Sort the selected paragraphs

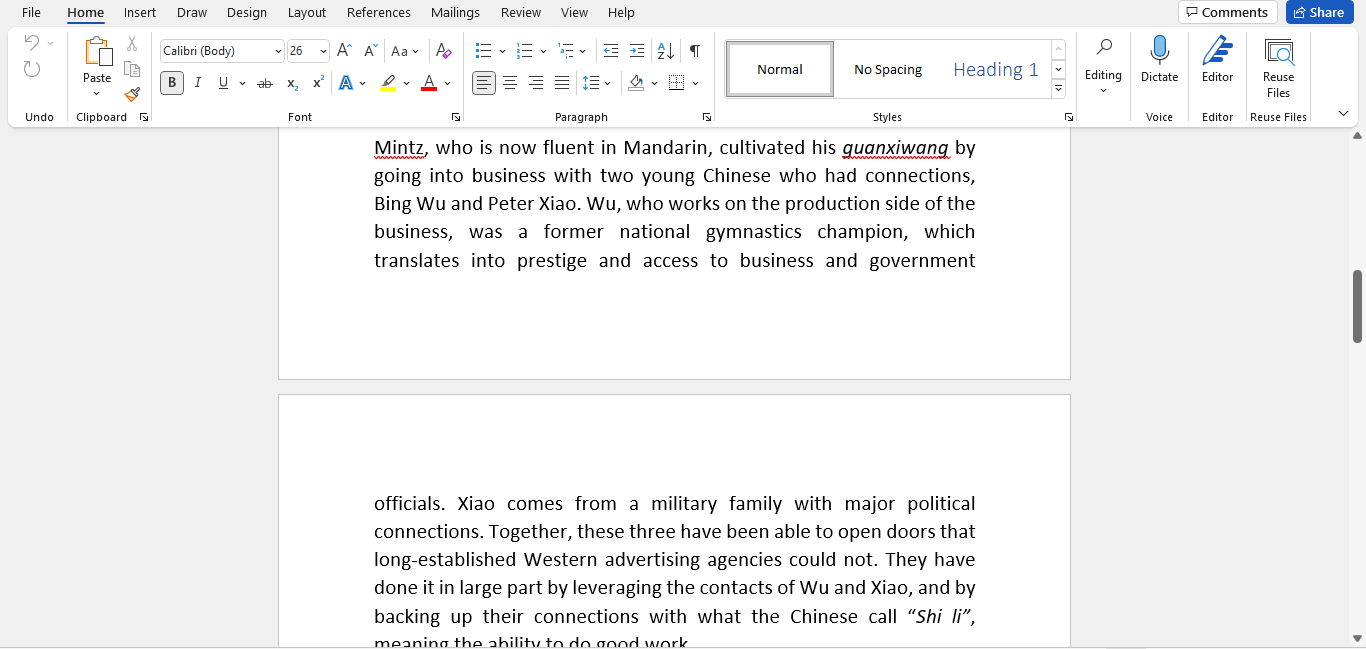(664, 50)
